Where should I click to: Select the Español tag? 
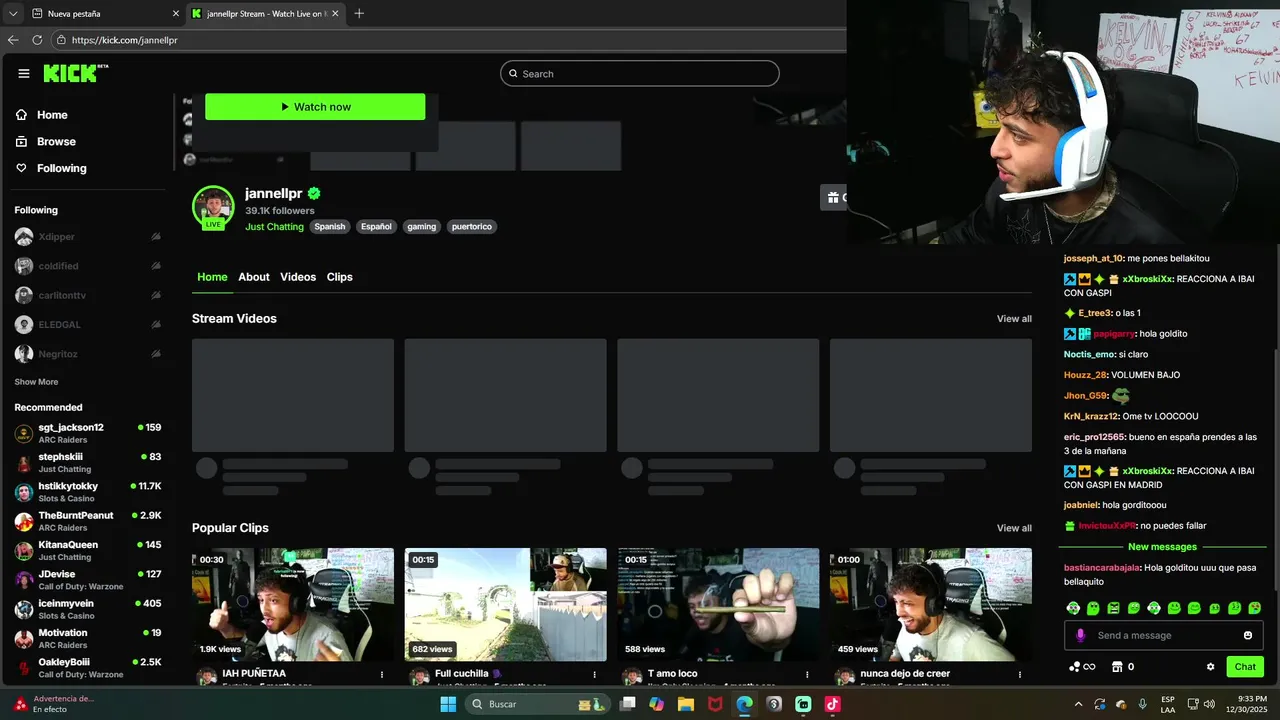[376, 227]
